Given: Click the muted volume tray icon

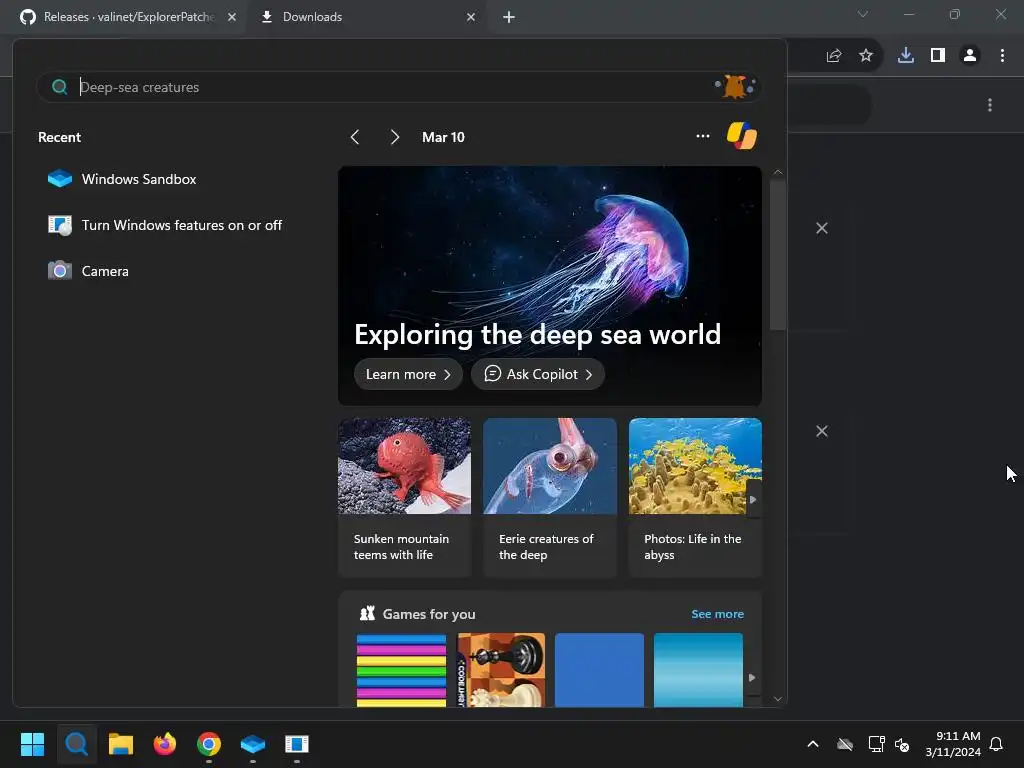Looking at the screenshot, I should click(903, 744).
